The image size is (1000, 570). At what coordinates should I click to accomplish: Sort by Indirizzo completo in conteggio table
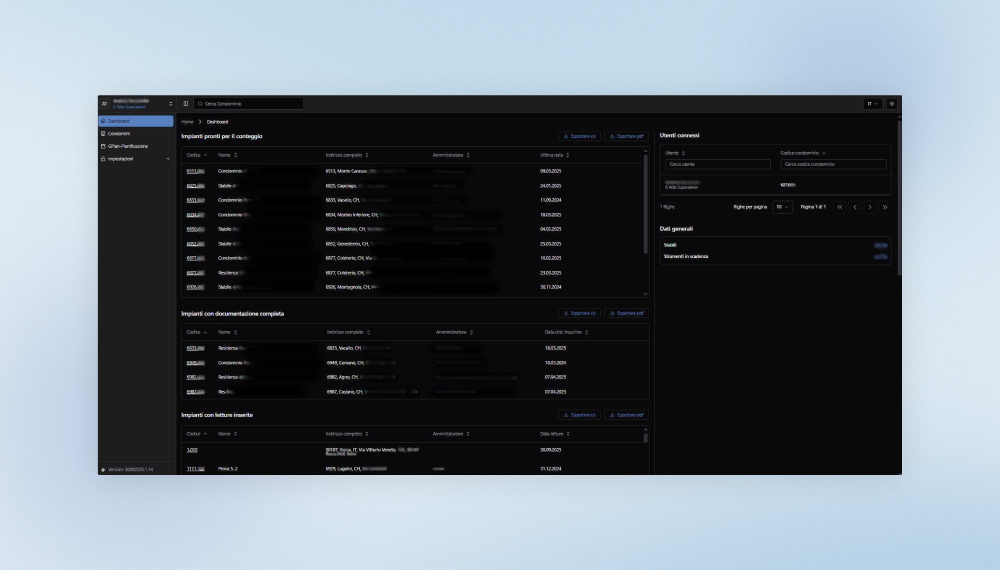(346, 155)
